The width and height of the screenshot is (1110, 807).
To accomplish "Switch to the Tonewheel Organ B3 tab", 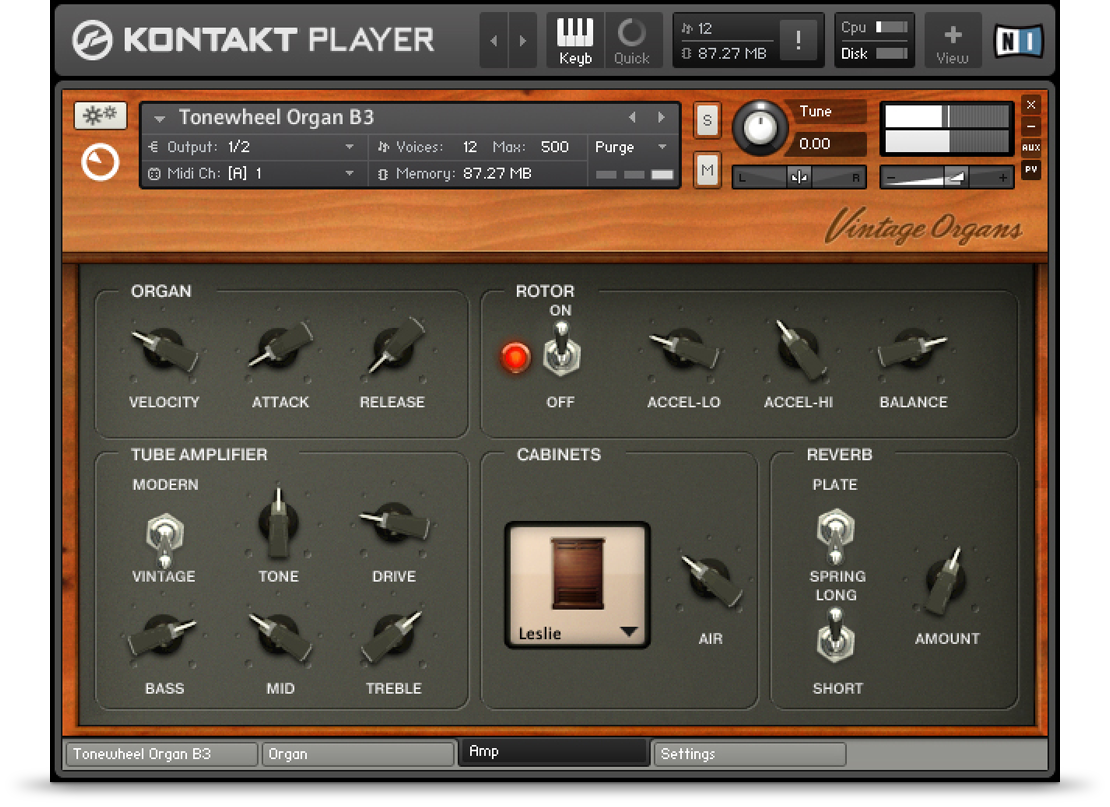I will tap(161, 754).
